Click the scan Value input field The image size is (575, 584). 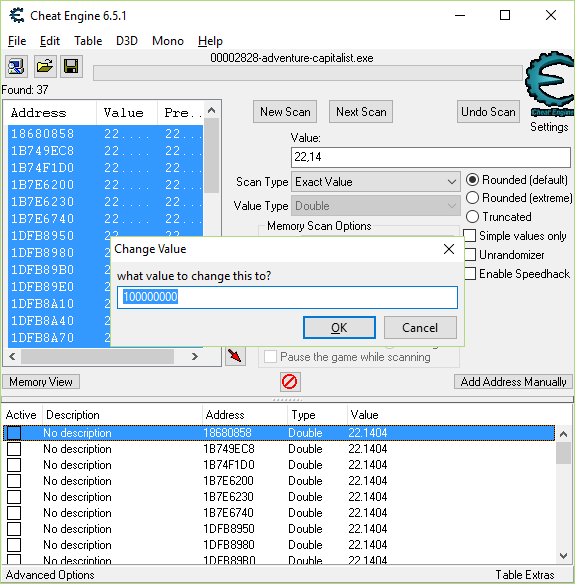(431, 157)
